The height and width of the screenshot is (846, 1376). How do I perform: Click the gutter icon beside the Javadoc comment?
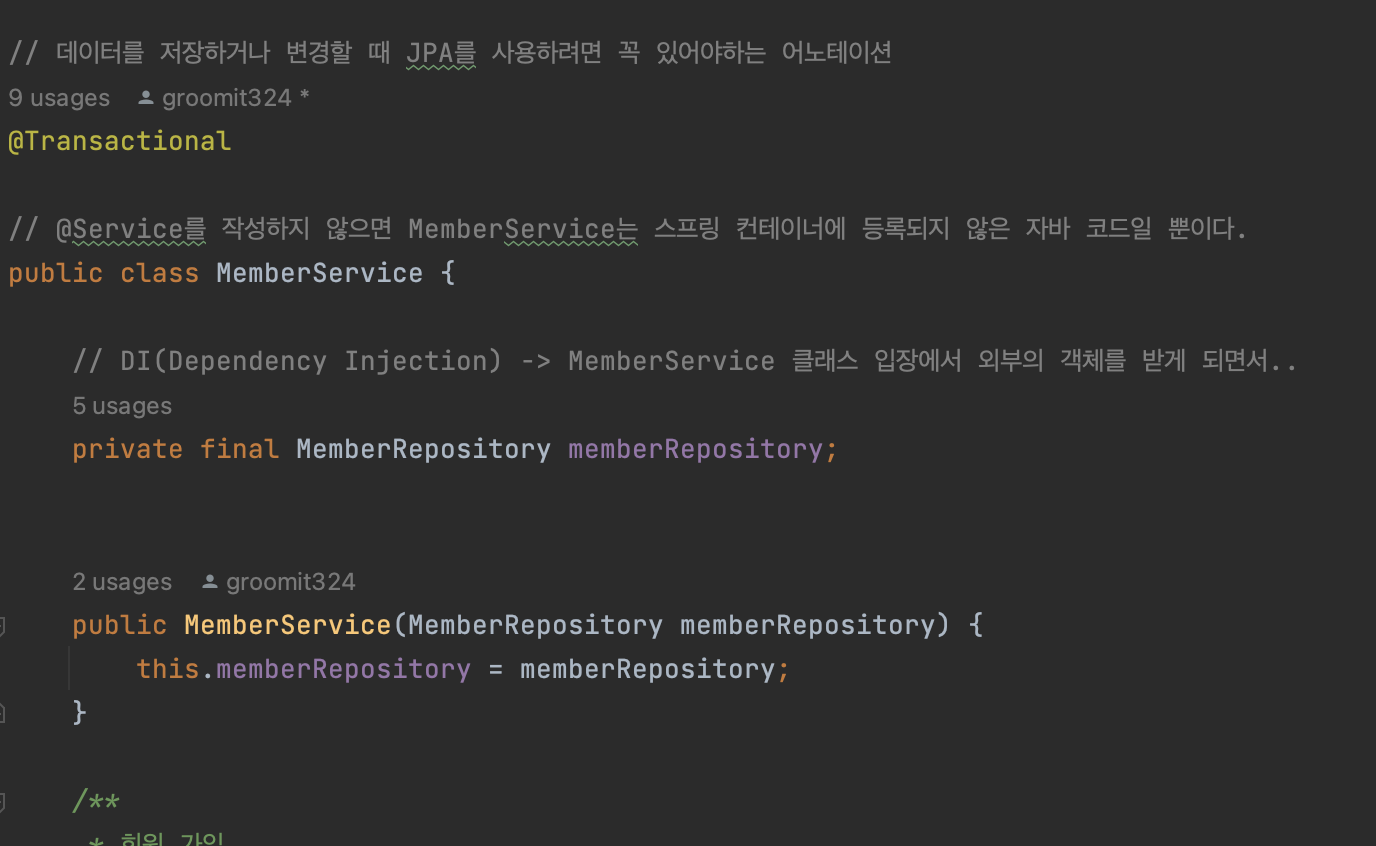tap(3, 800)
